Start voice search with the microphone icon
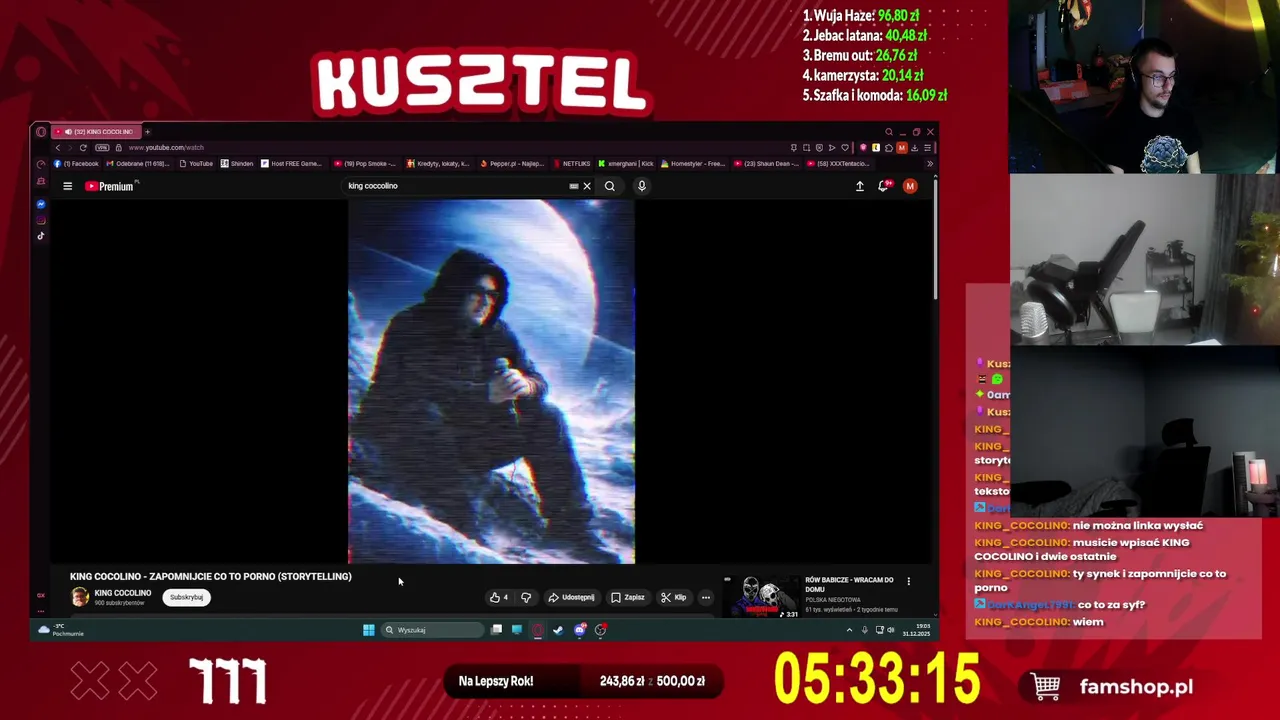The image size is (1280, 720). pyautogui.click(x=642, y=186)
